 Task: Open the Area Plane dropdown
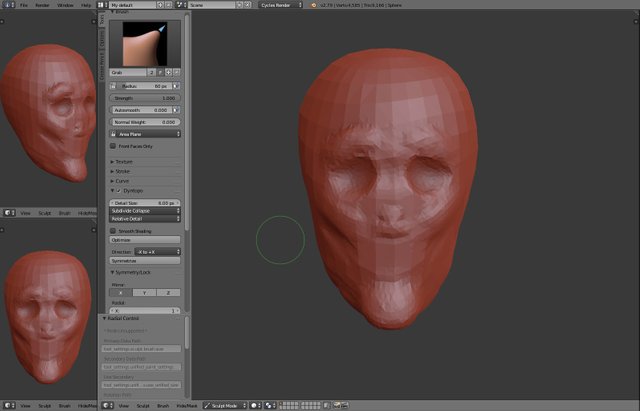[144, 133]
